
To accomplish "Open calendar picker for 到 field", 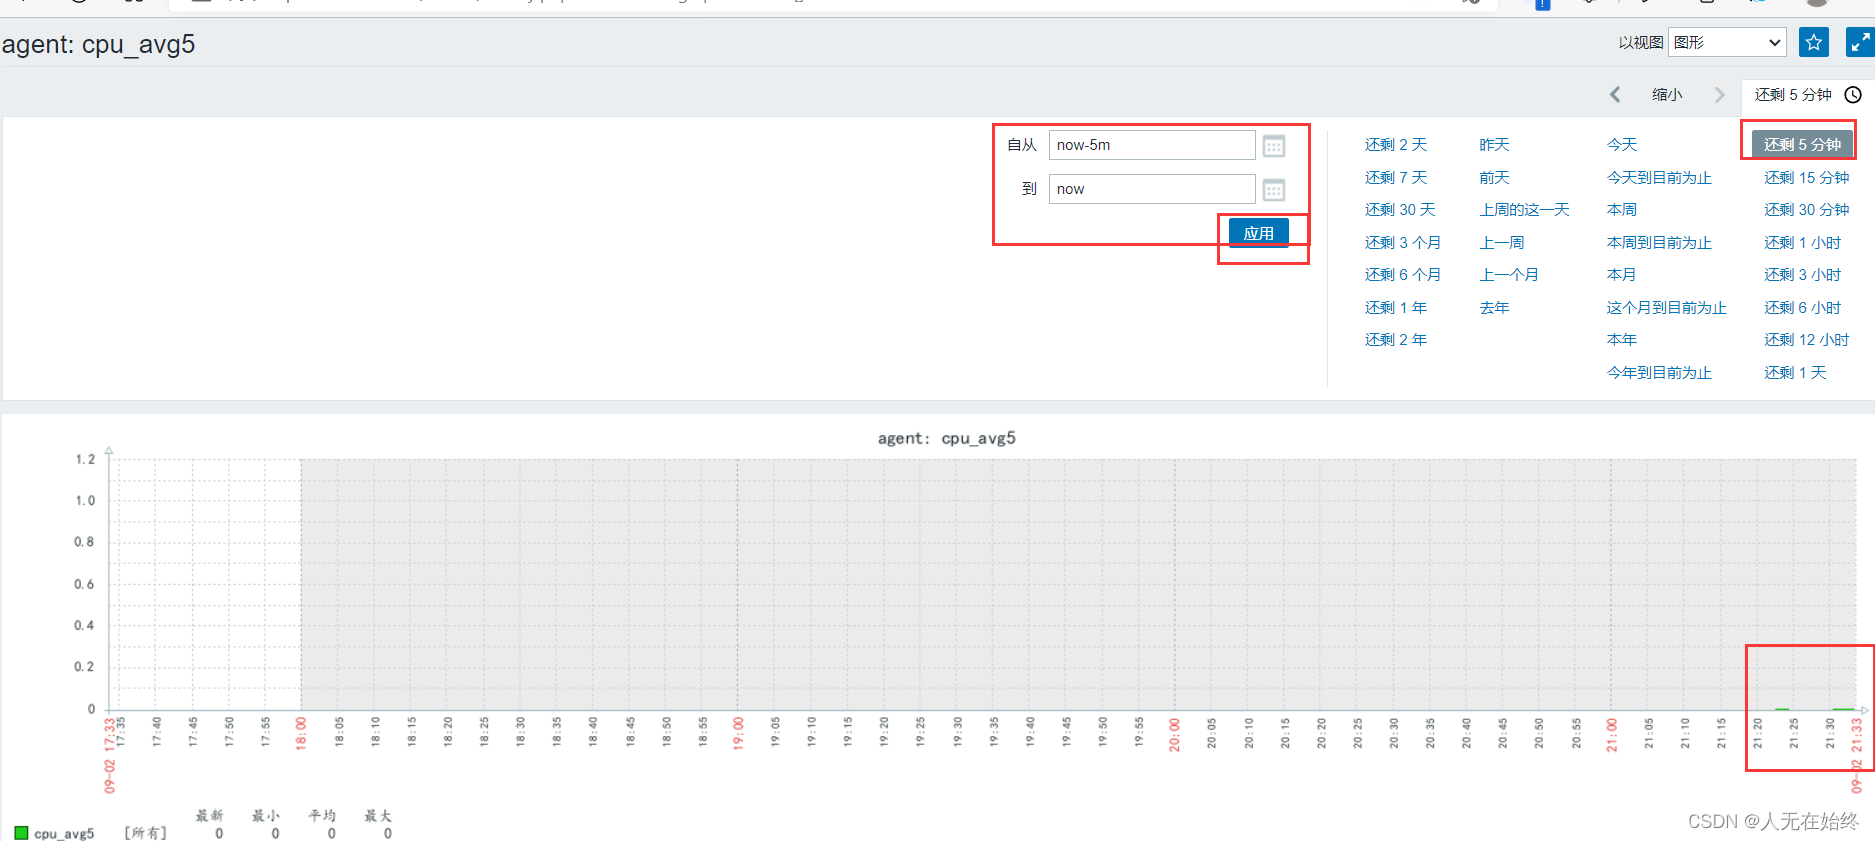I will point(1273,190).
